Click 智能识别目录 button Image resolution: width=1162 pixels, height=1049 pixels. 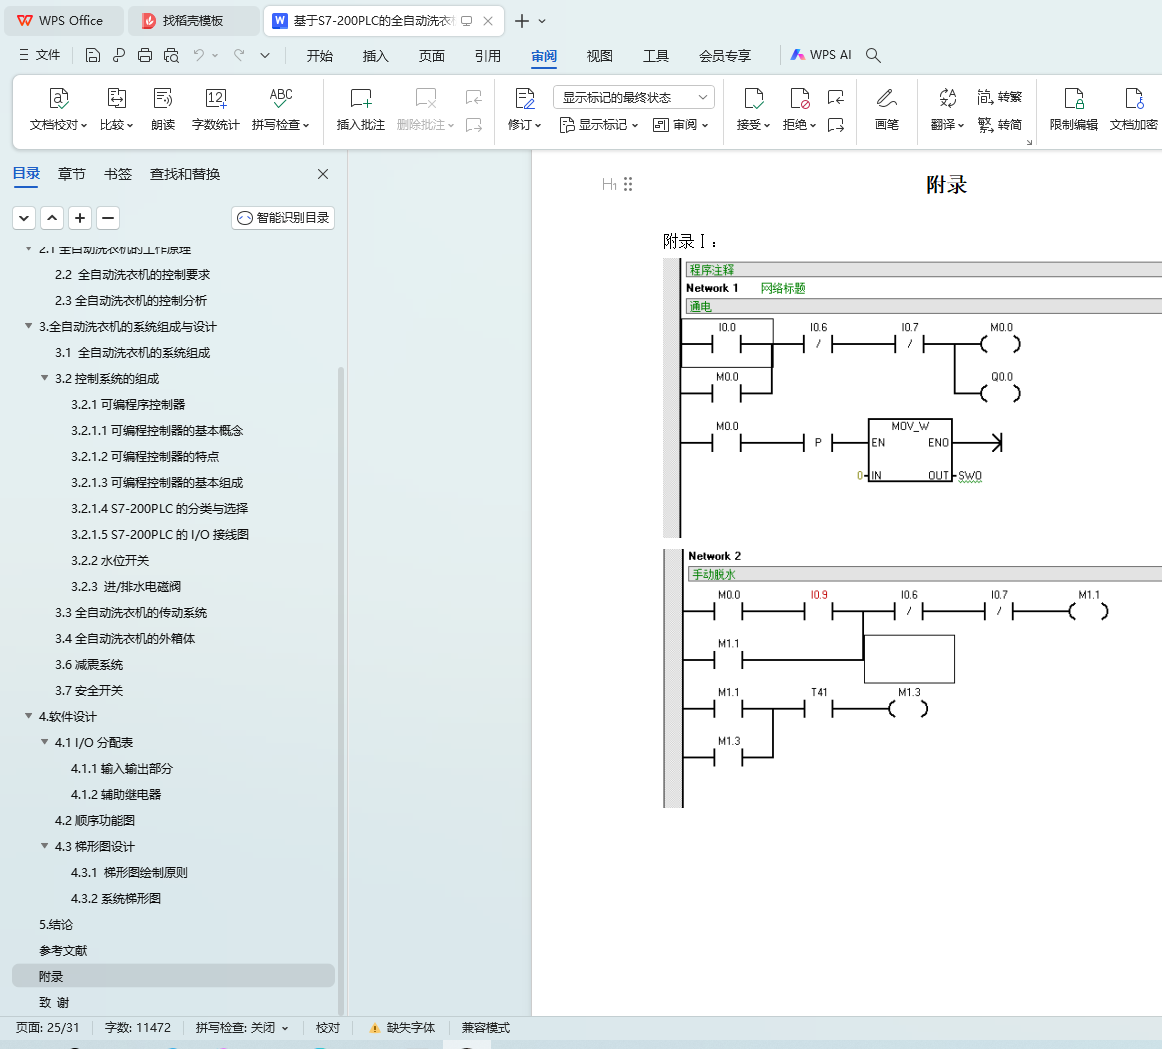coord(283,218)
